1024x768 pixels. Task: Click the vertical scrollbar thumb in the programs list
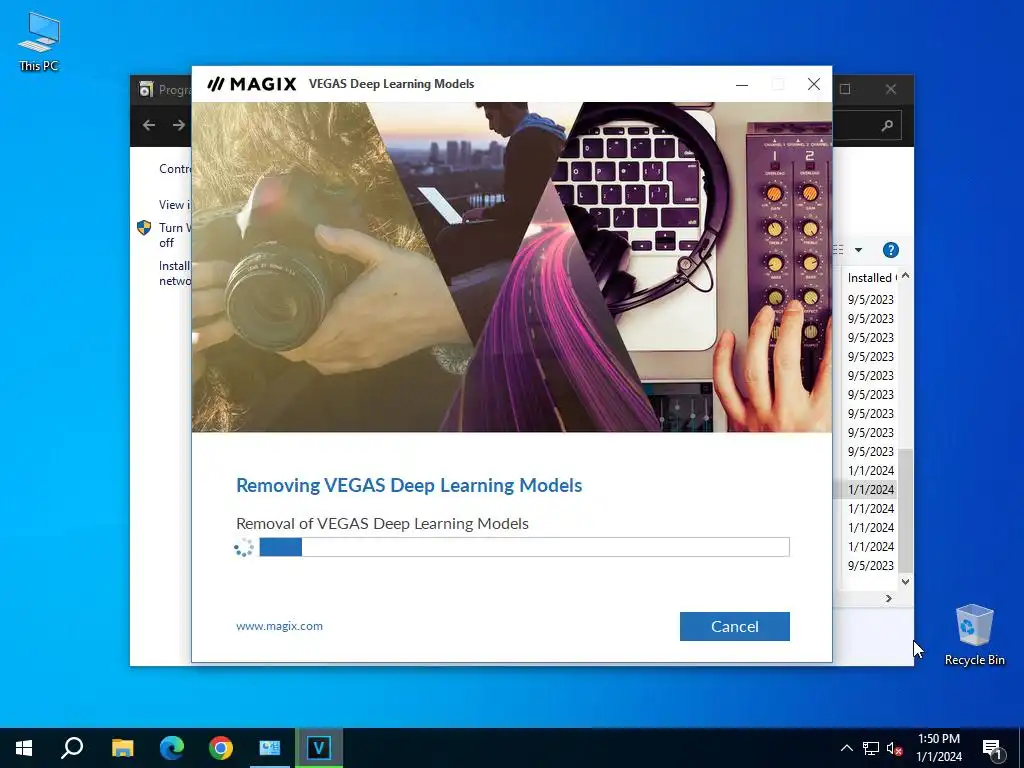coord(906,511)
